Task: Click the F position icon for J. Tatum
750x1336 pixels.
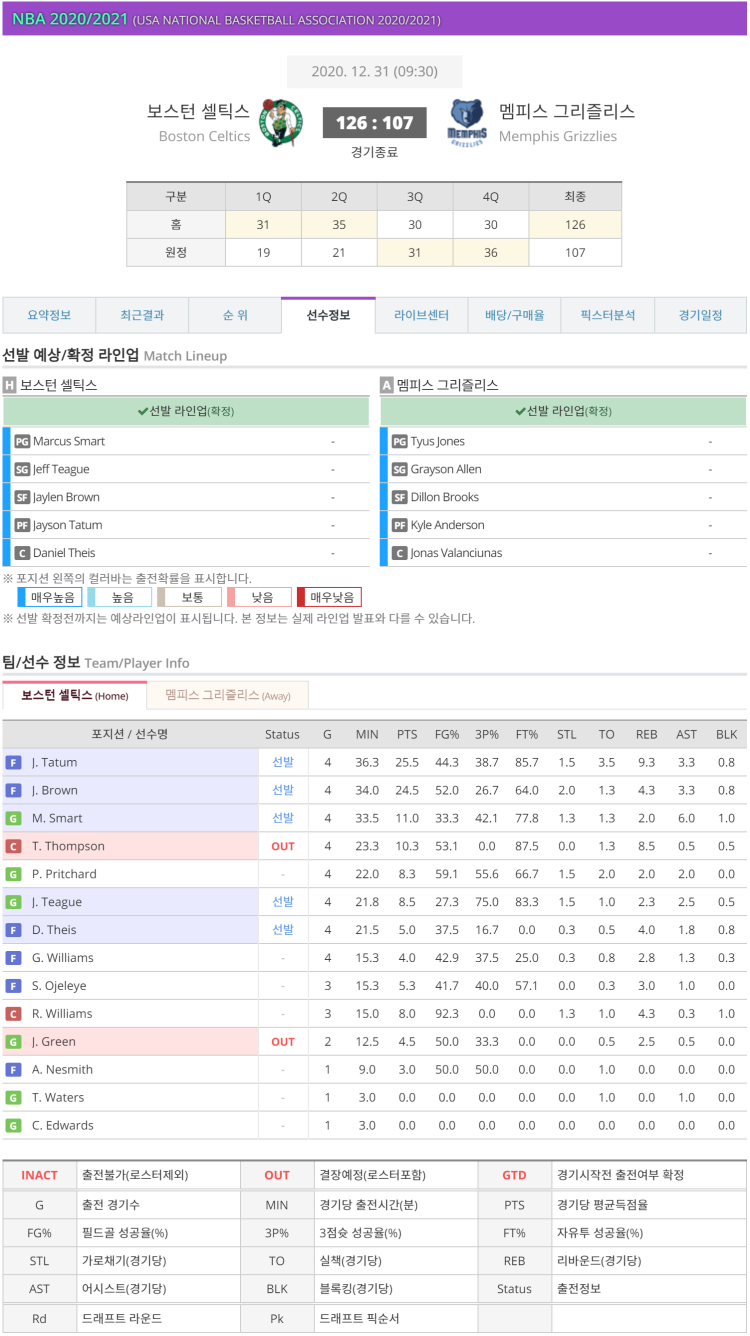Action: click(13, 762)
